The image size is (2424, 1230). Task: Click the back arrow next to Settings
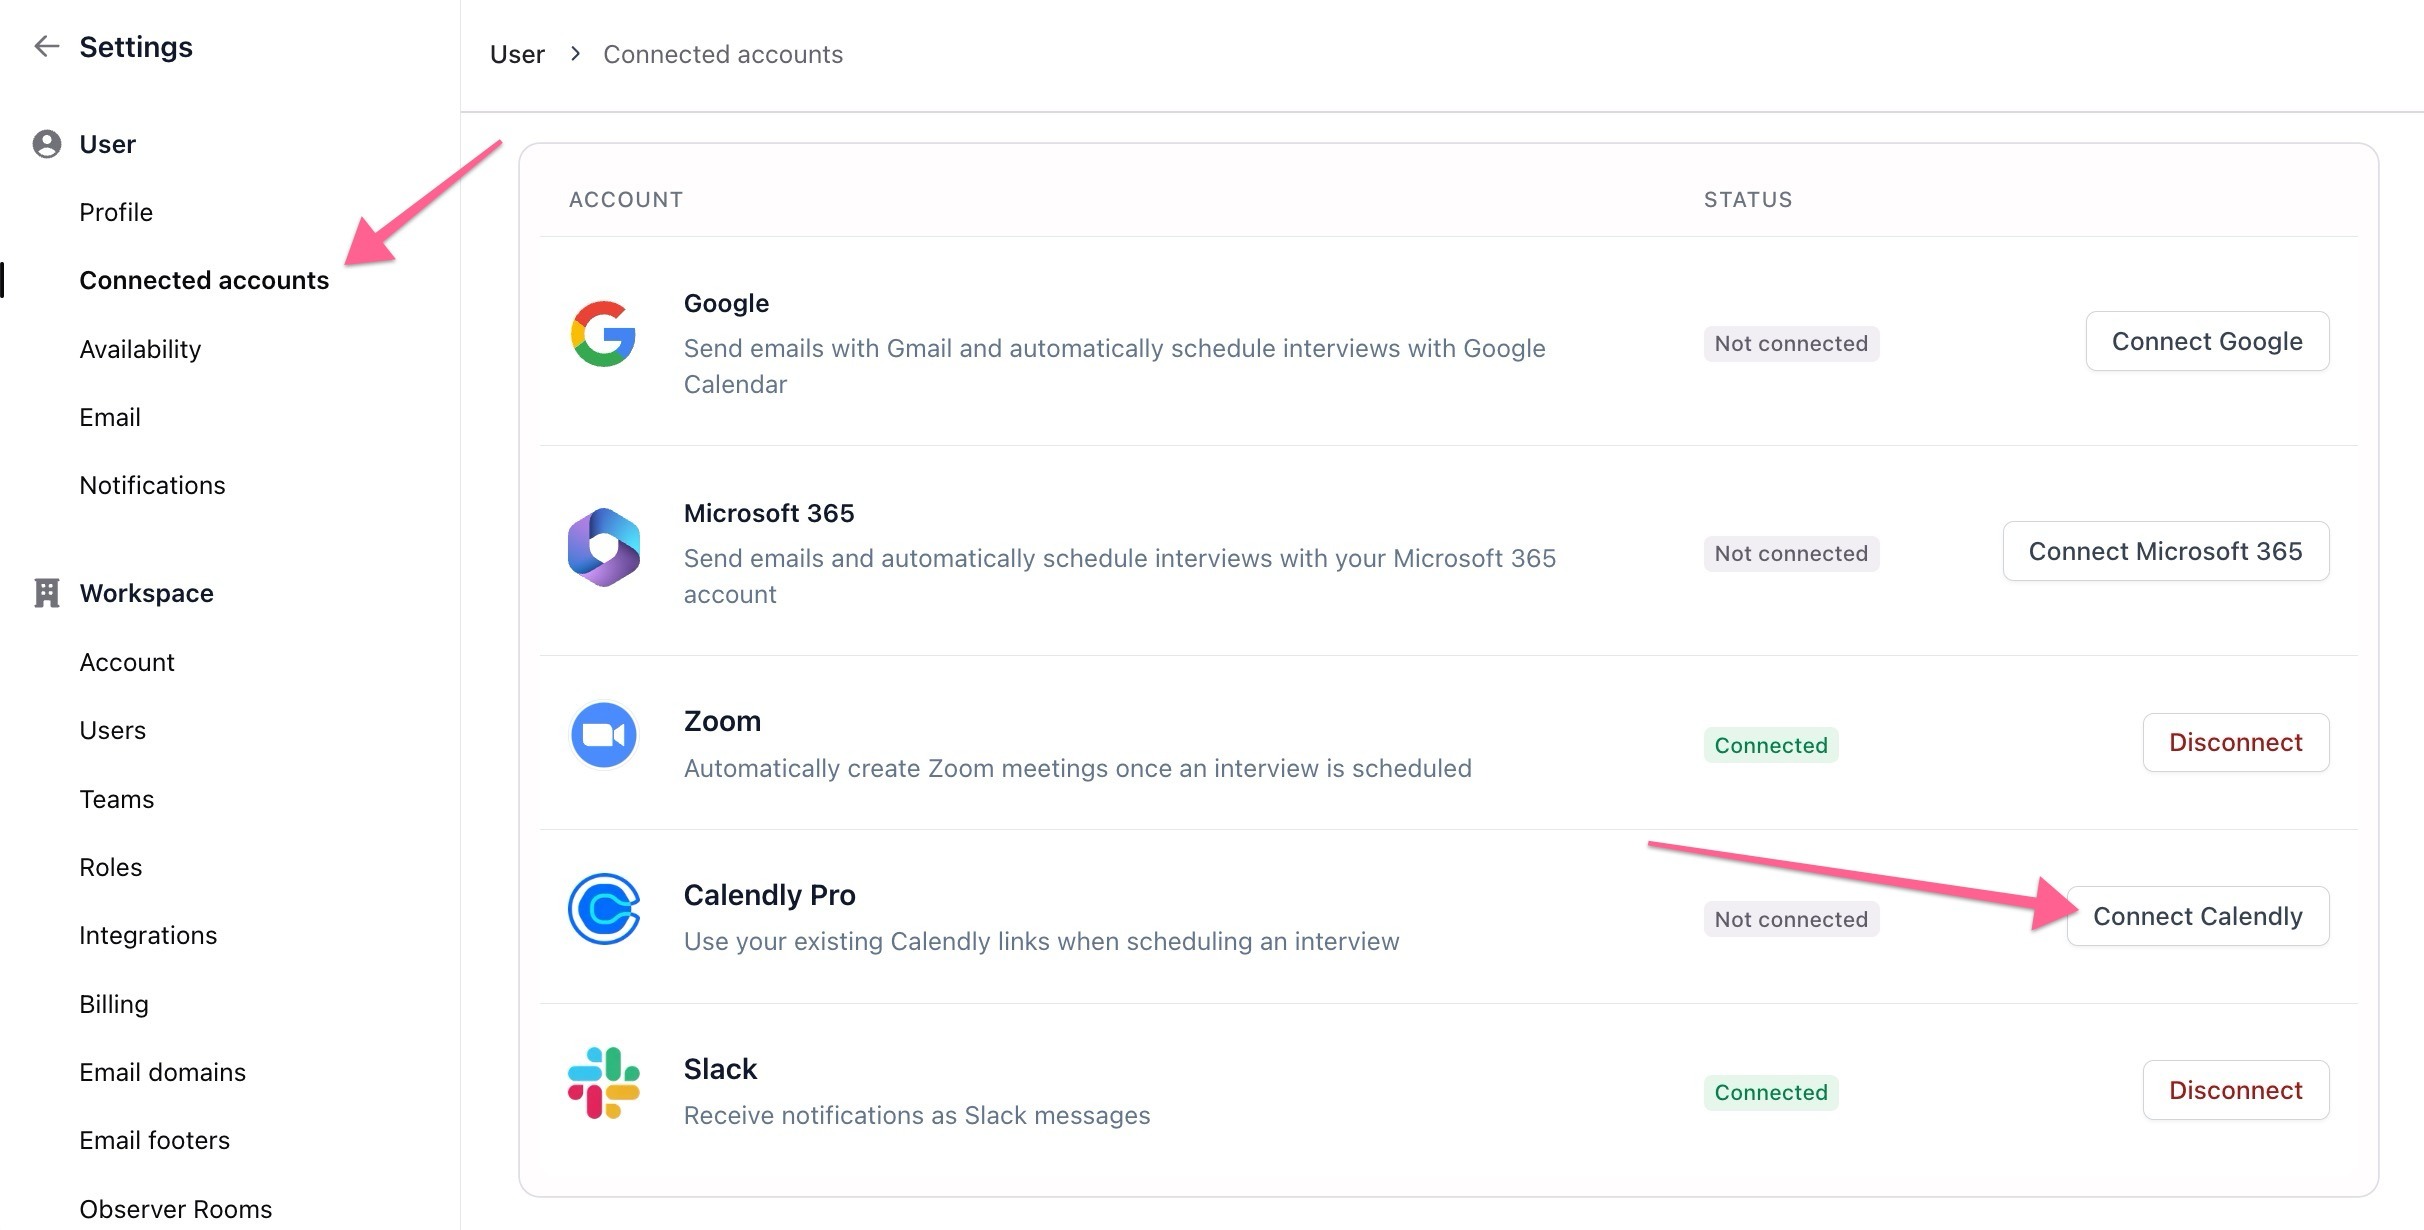pos(46,46)
